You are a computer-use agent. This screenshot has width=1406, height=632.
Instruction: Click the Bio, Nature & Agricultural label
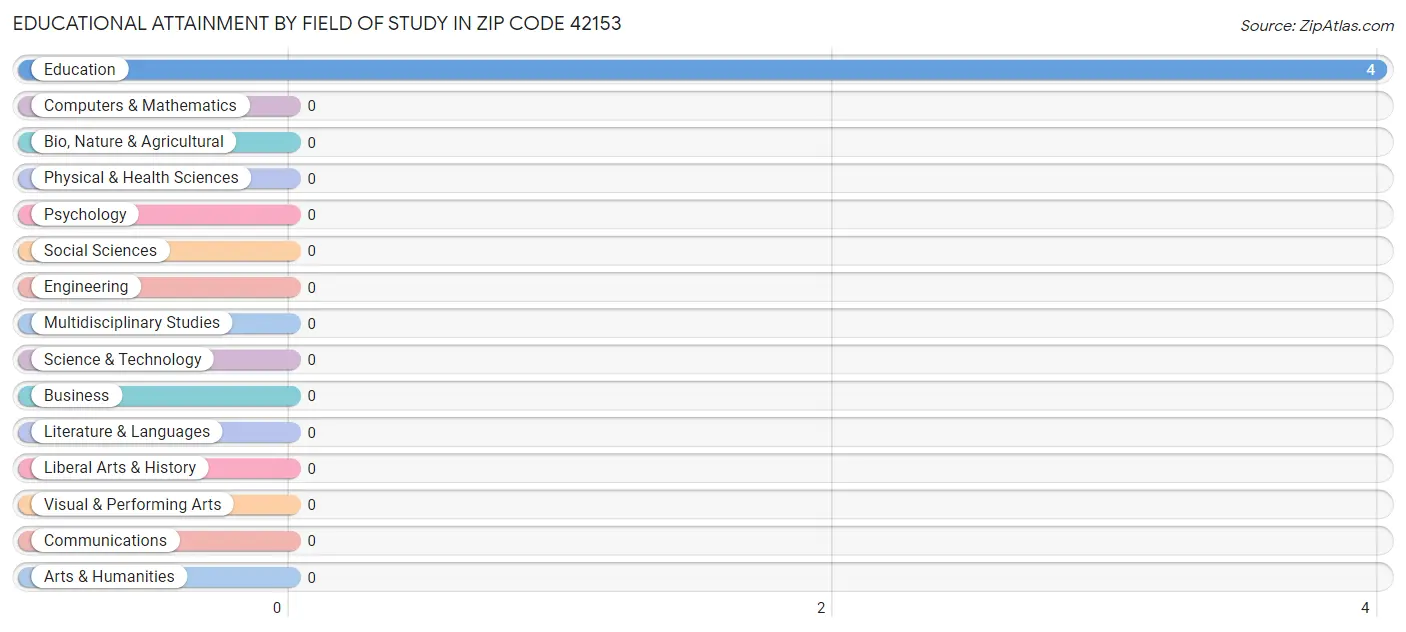coord(134,142)
